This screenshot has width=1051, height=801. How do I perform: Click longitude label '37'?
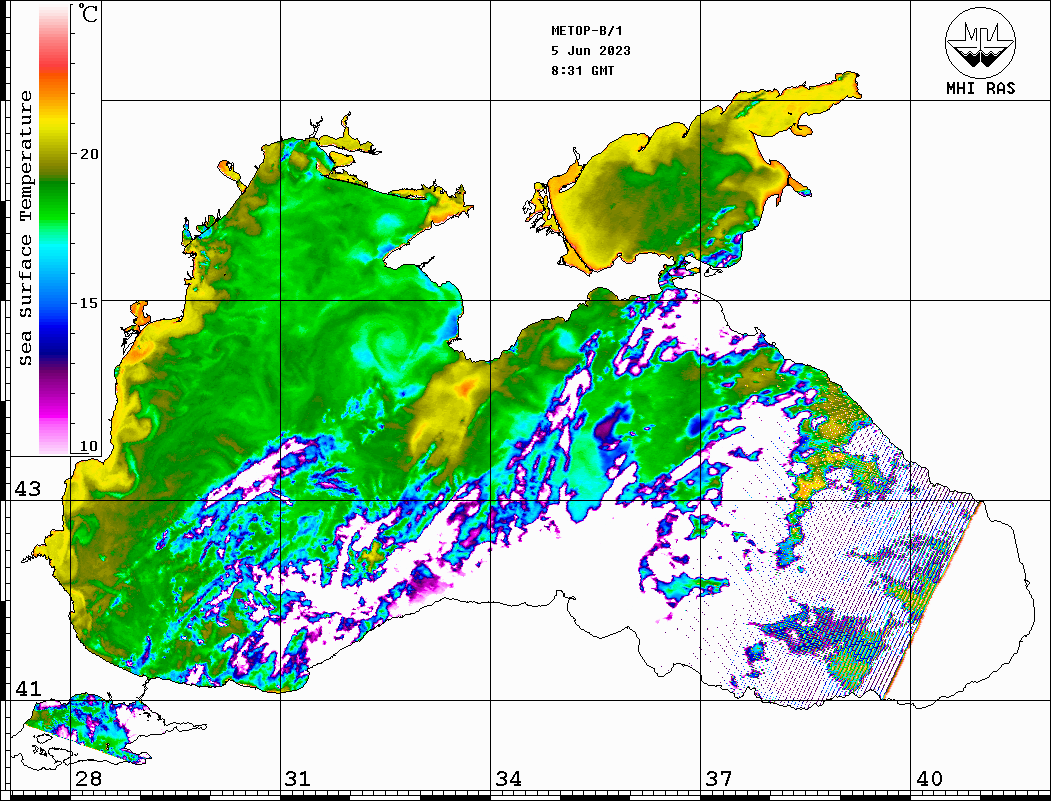pos(719,779)
